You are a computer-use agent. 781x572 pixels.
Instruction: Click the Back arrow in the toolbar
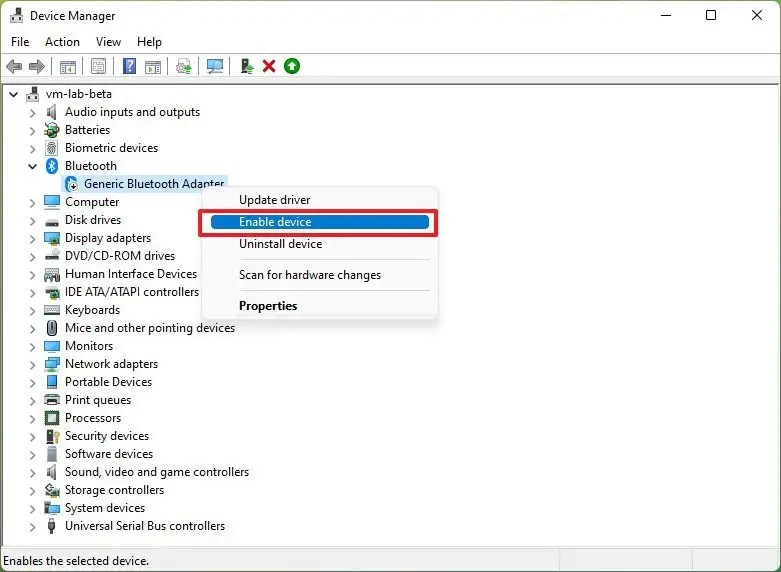(14, 66)
